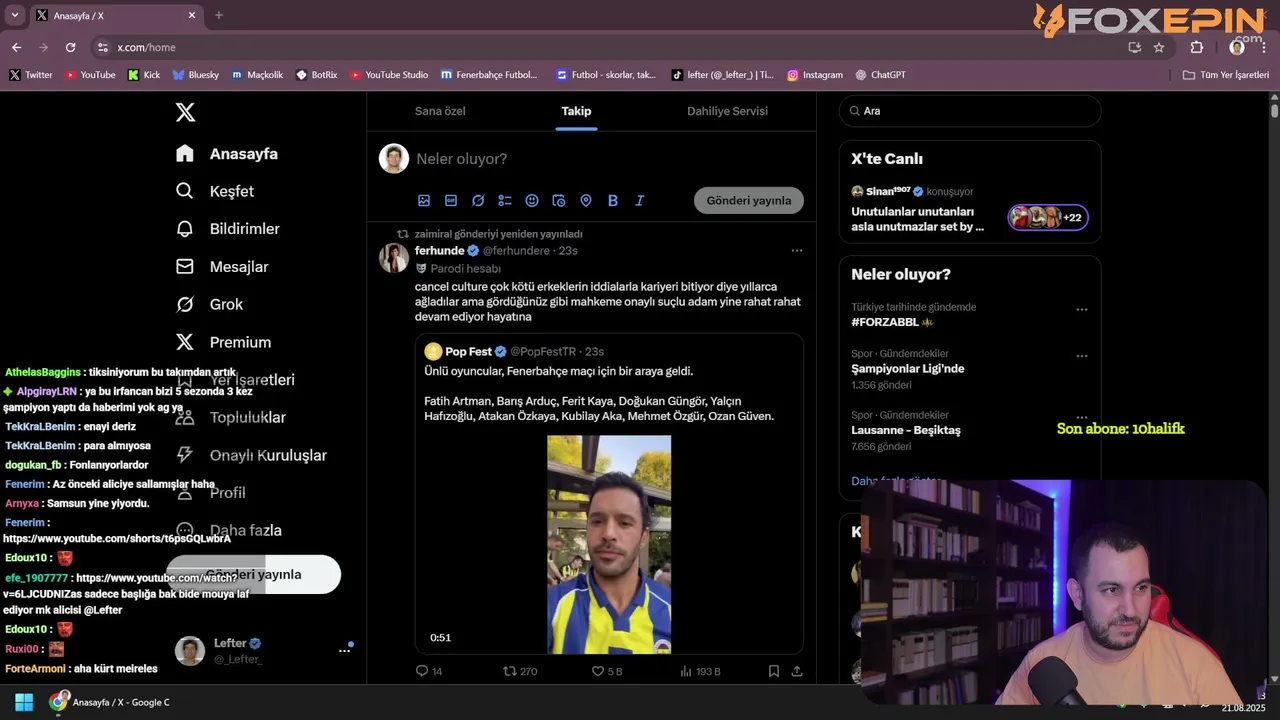The height and width of the screenshot is (720, 1280).
Task: Open Bildirimler notifications
Action: click(228, 229)
